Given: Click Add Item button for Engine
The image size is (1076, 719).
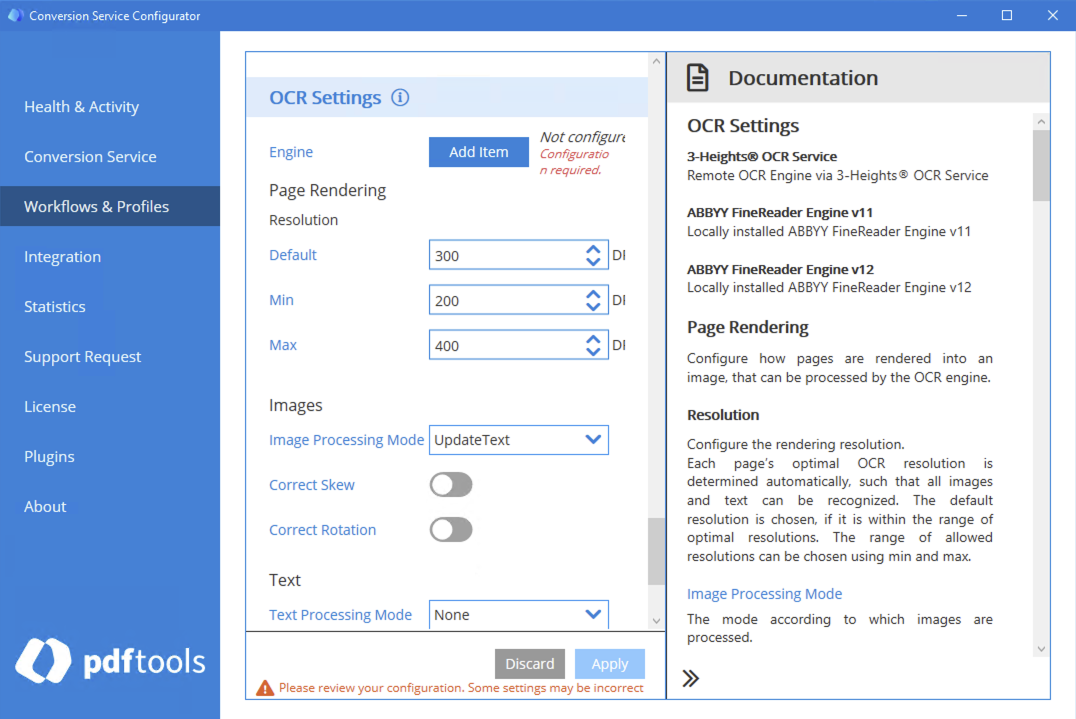Looking at the screenshot, I should (x=479, y=152).
